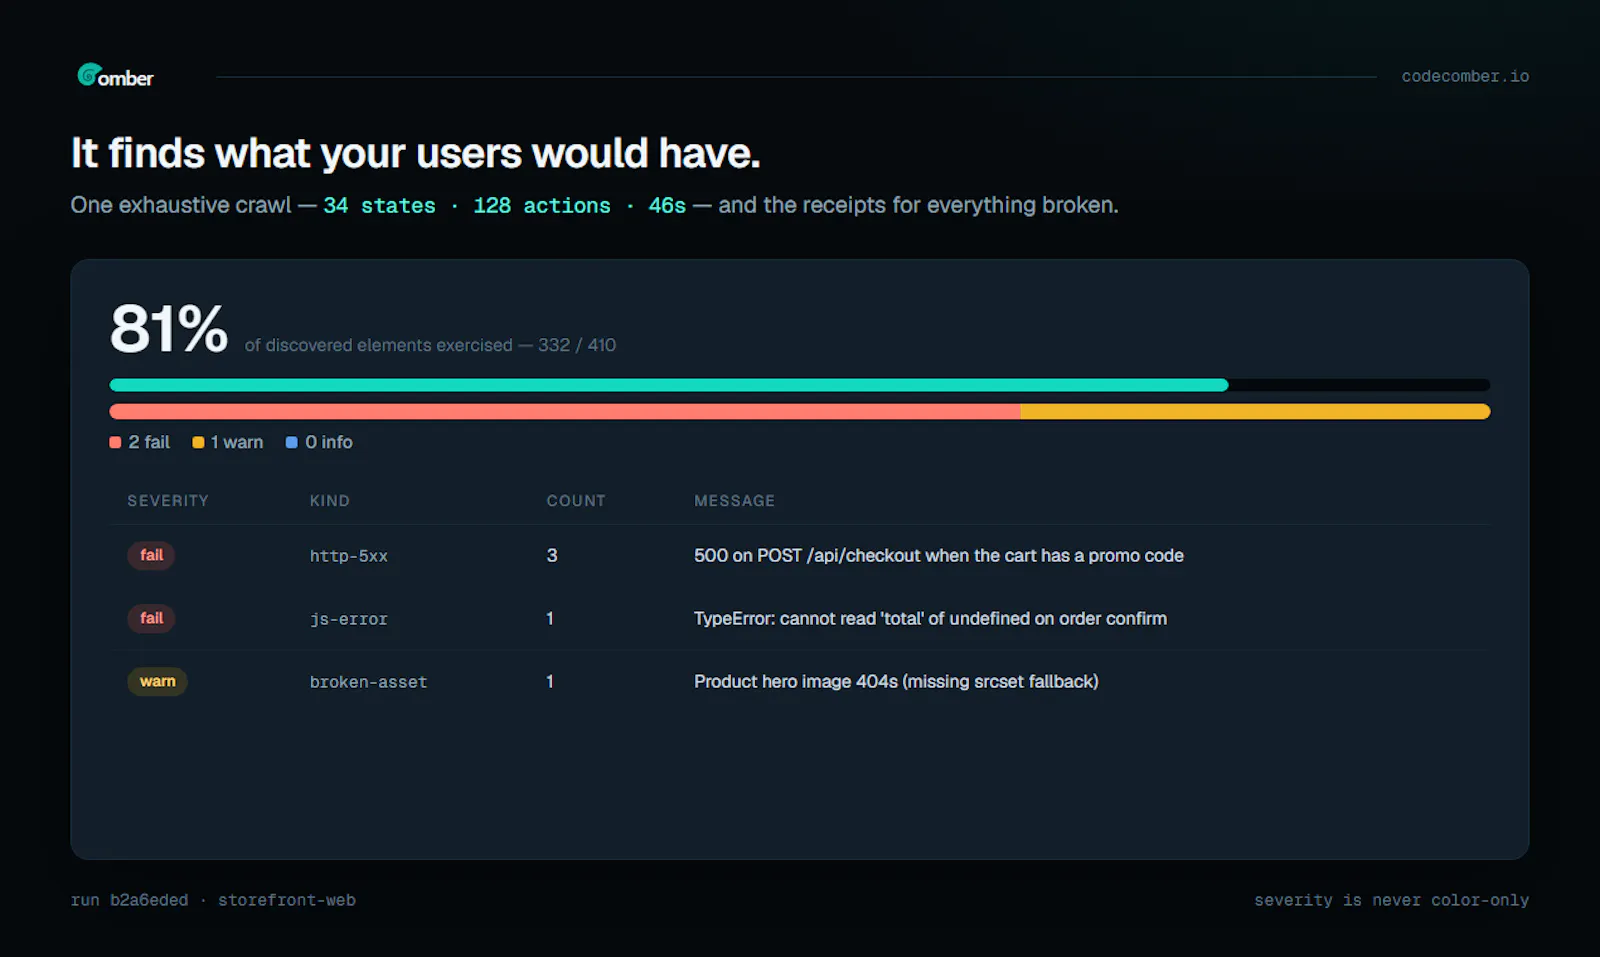Screen dimensions: 1600x957
Task: Click the fail badge in the js-error row
Action: (x=151, y=618)
